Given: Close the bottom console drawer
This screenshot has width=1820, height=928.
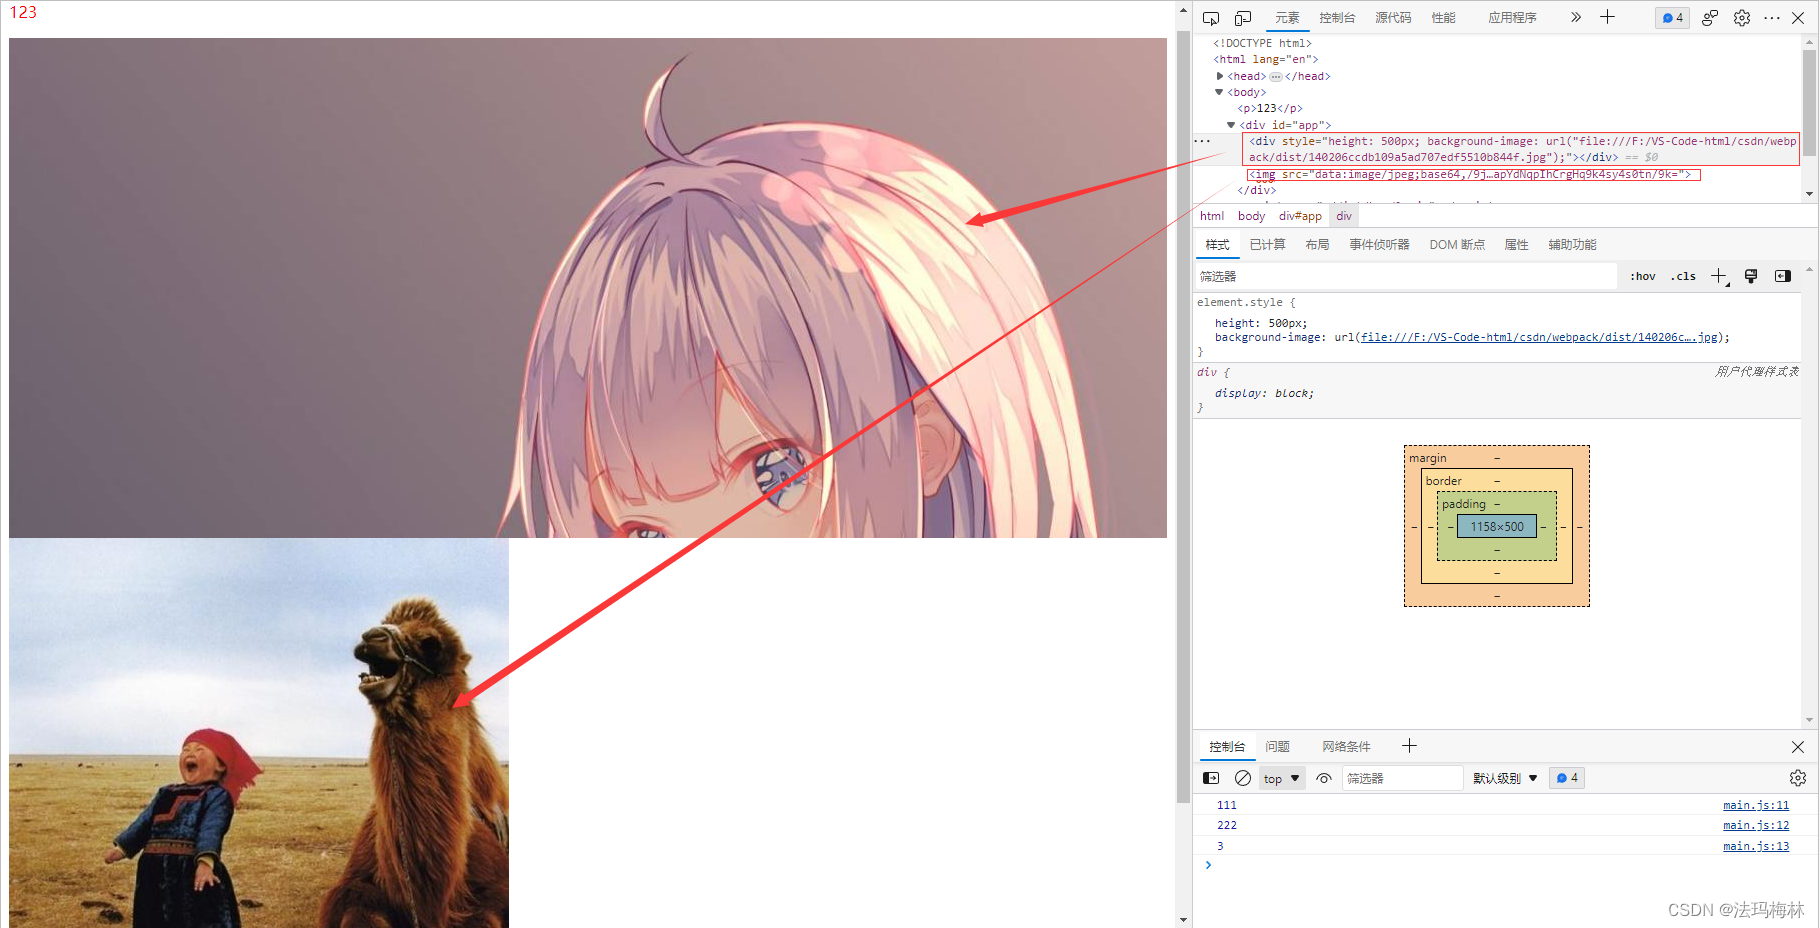Looking at the screenshot, I should pyautogui.click(x=1798, y=747).
